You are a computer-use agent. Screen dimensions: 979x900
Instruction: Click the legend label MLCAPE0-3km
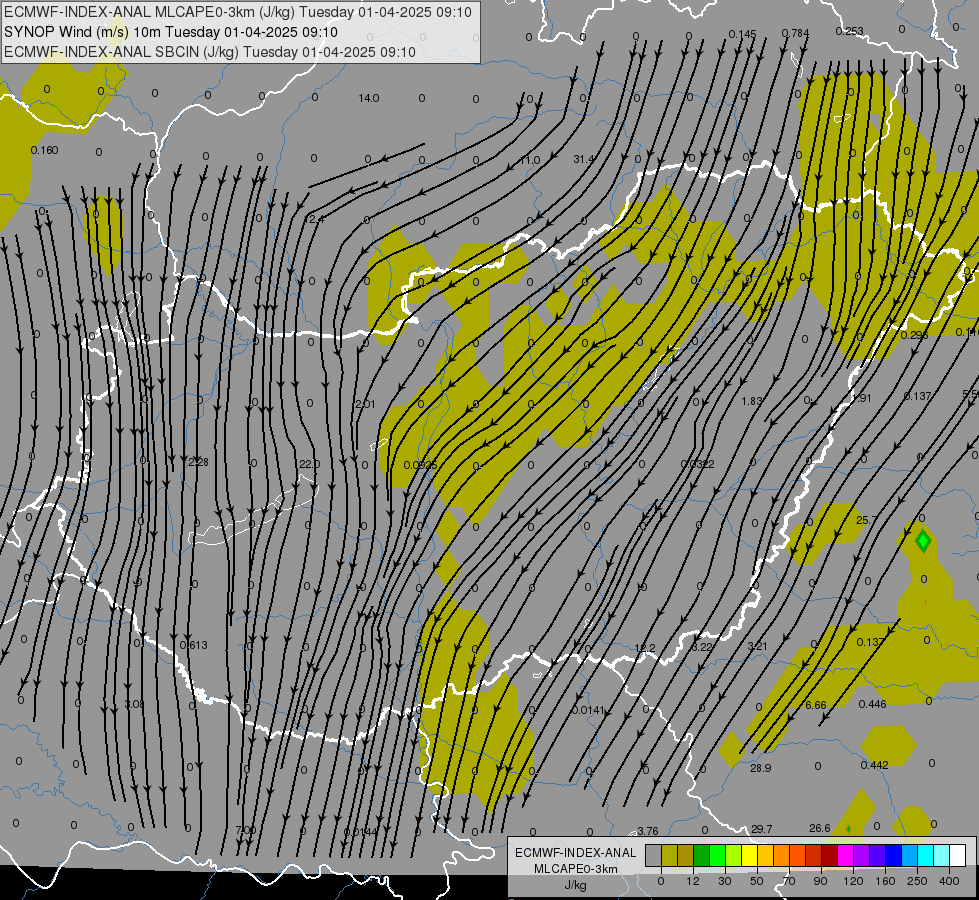click(x=576, y=869)
